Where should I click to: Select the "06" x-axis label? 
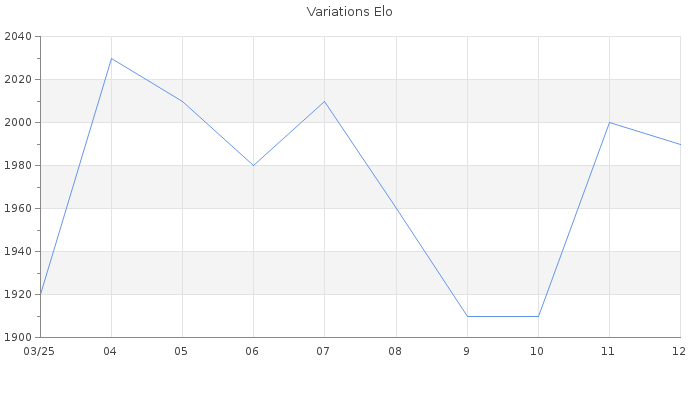tap(253, 352)
